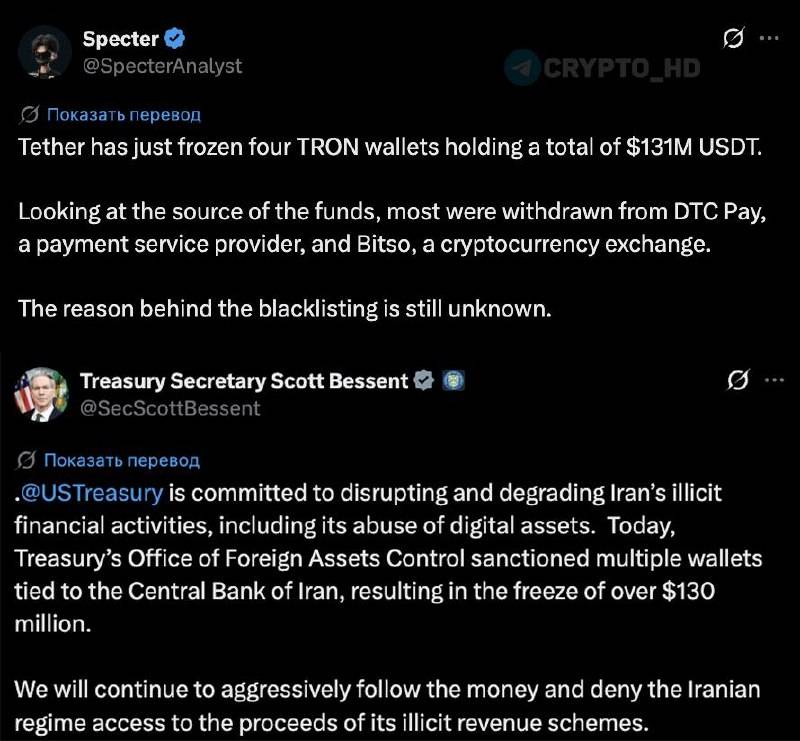The height and width of the screenshot is (741, 800).
Task: Show translation of Bessent's post
Action: coord(121,460)
